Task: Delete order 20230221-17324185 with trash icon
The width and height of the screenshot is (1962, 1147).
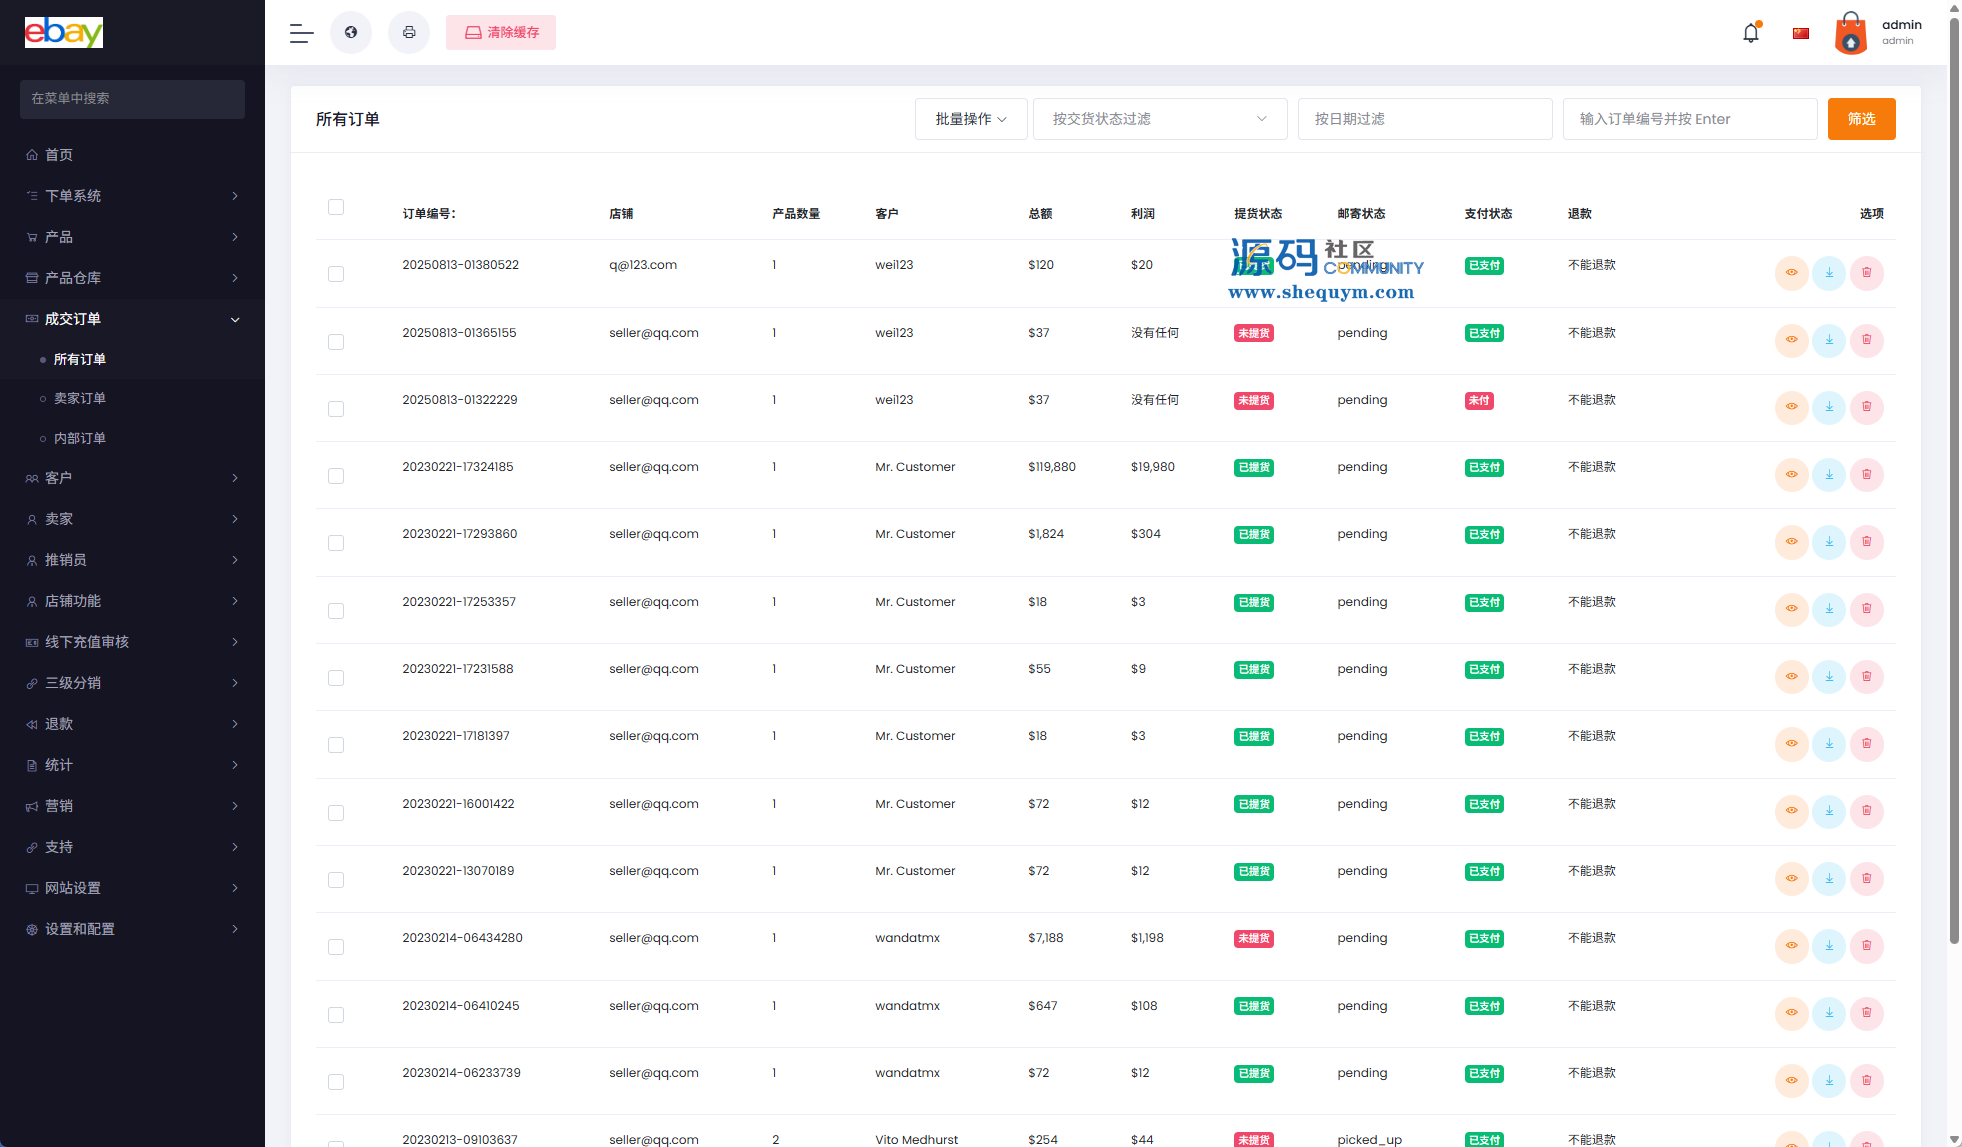Action: coord(1866,474)
